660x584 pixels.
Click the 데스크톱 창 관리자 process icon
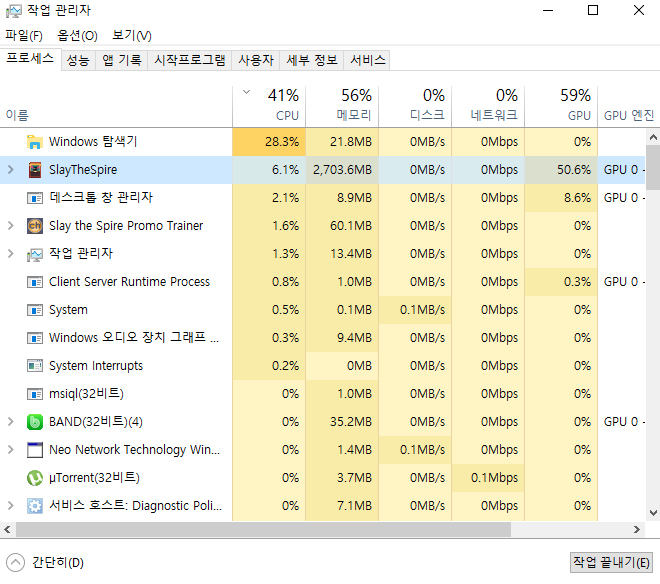[x=35, y=198]
